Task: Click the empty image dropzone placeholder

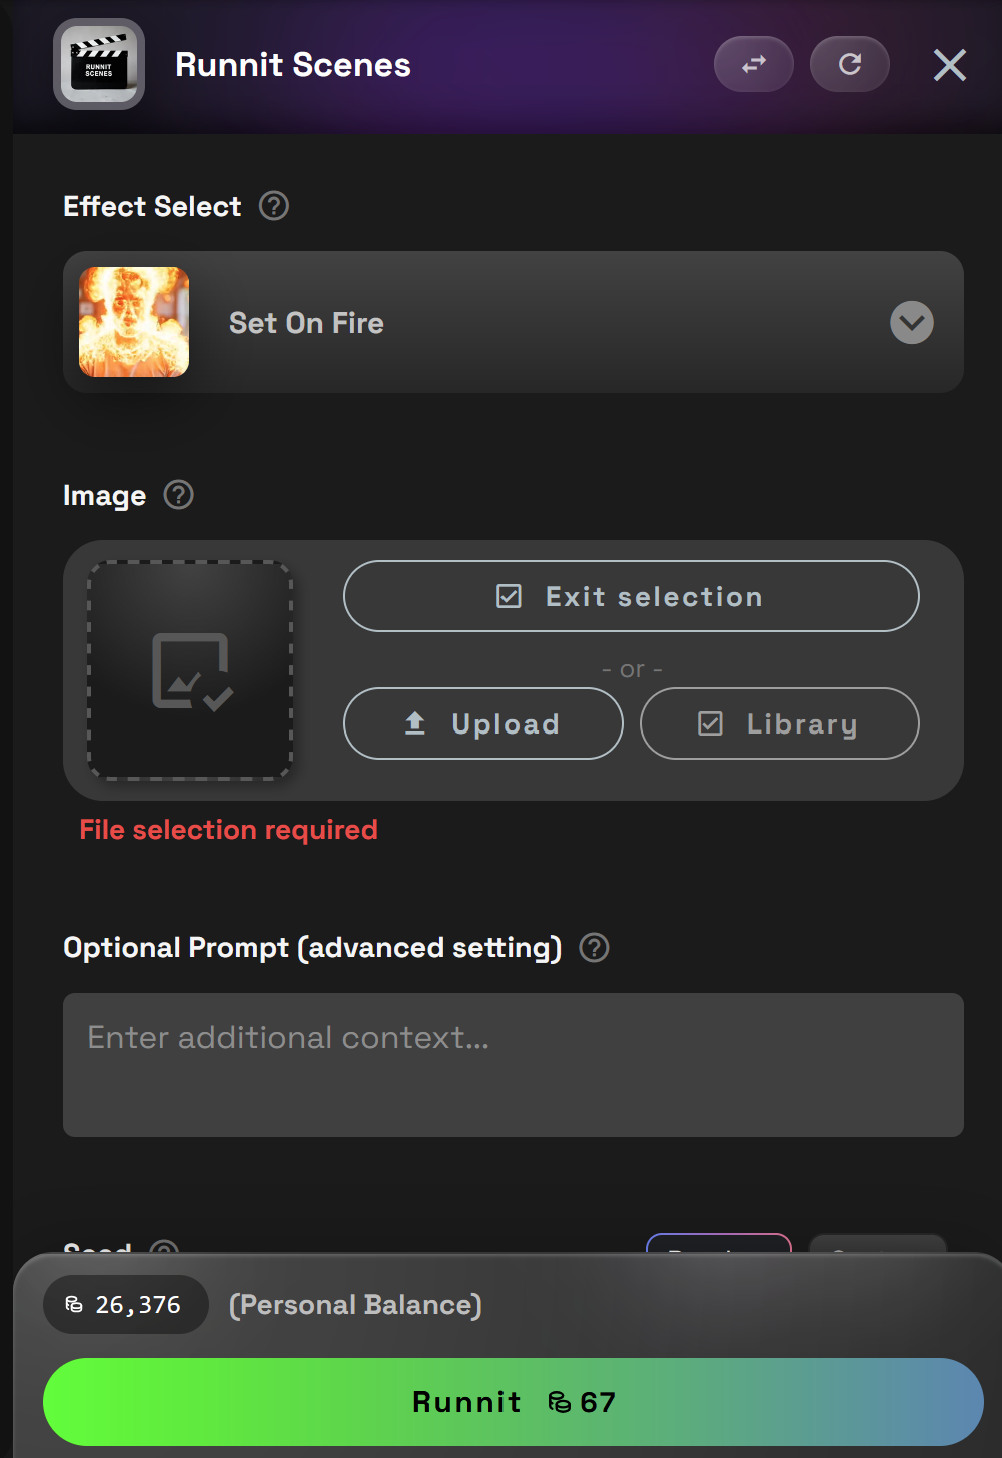Action: pos(190,670)
